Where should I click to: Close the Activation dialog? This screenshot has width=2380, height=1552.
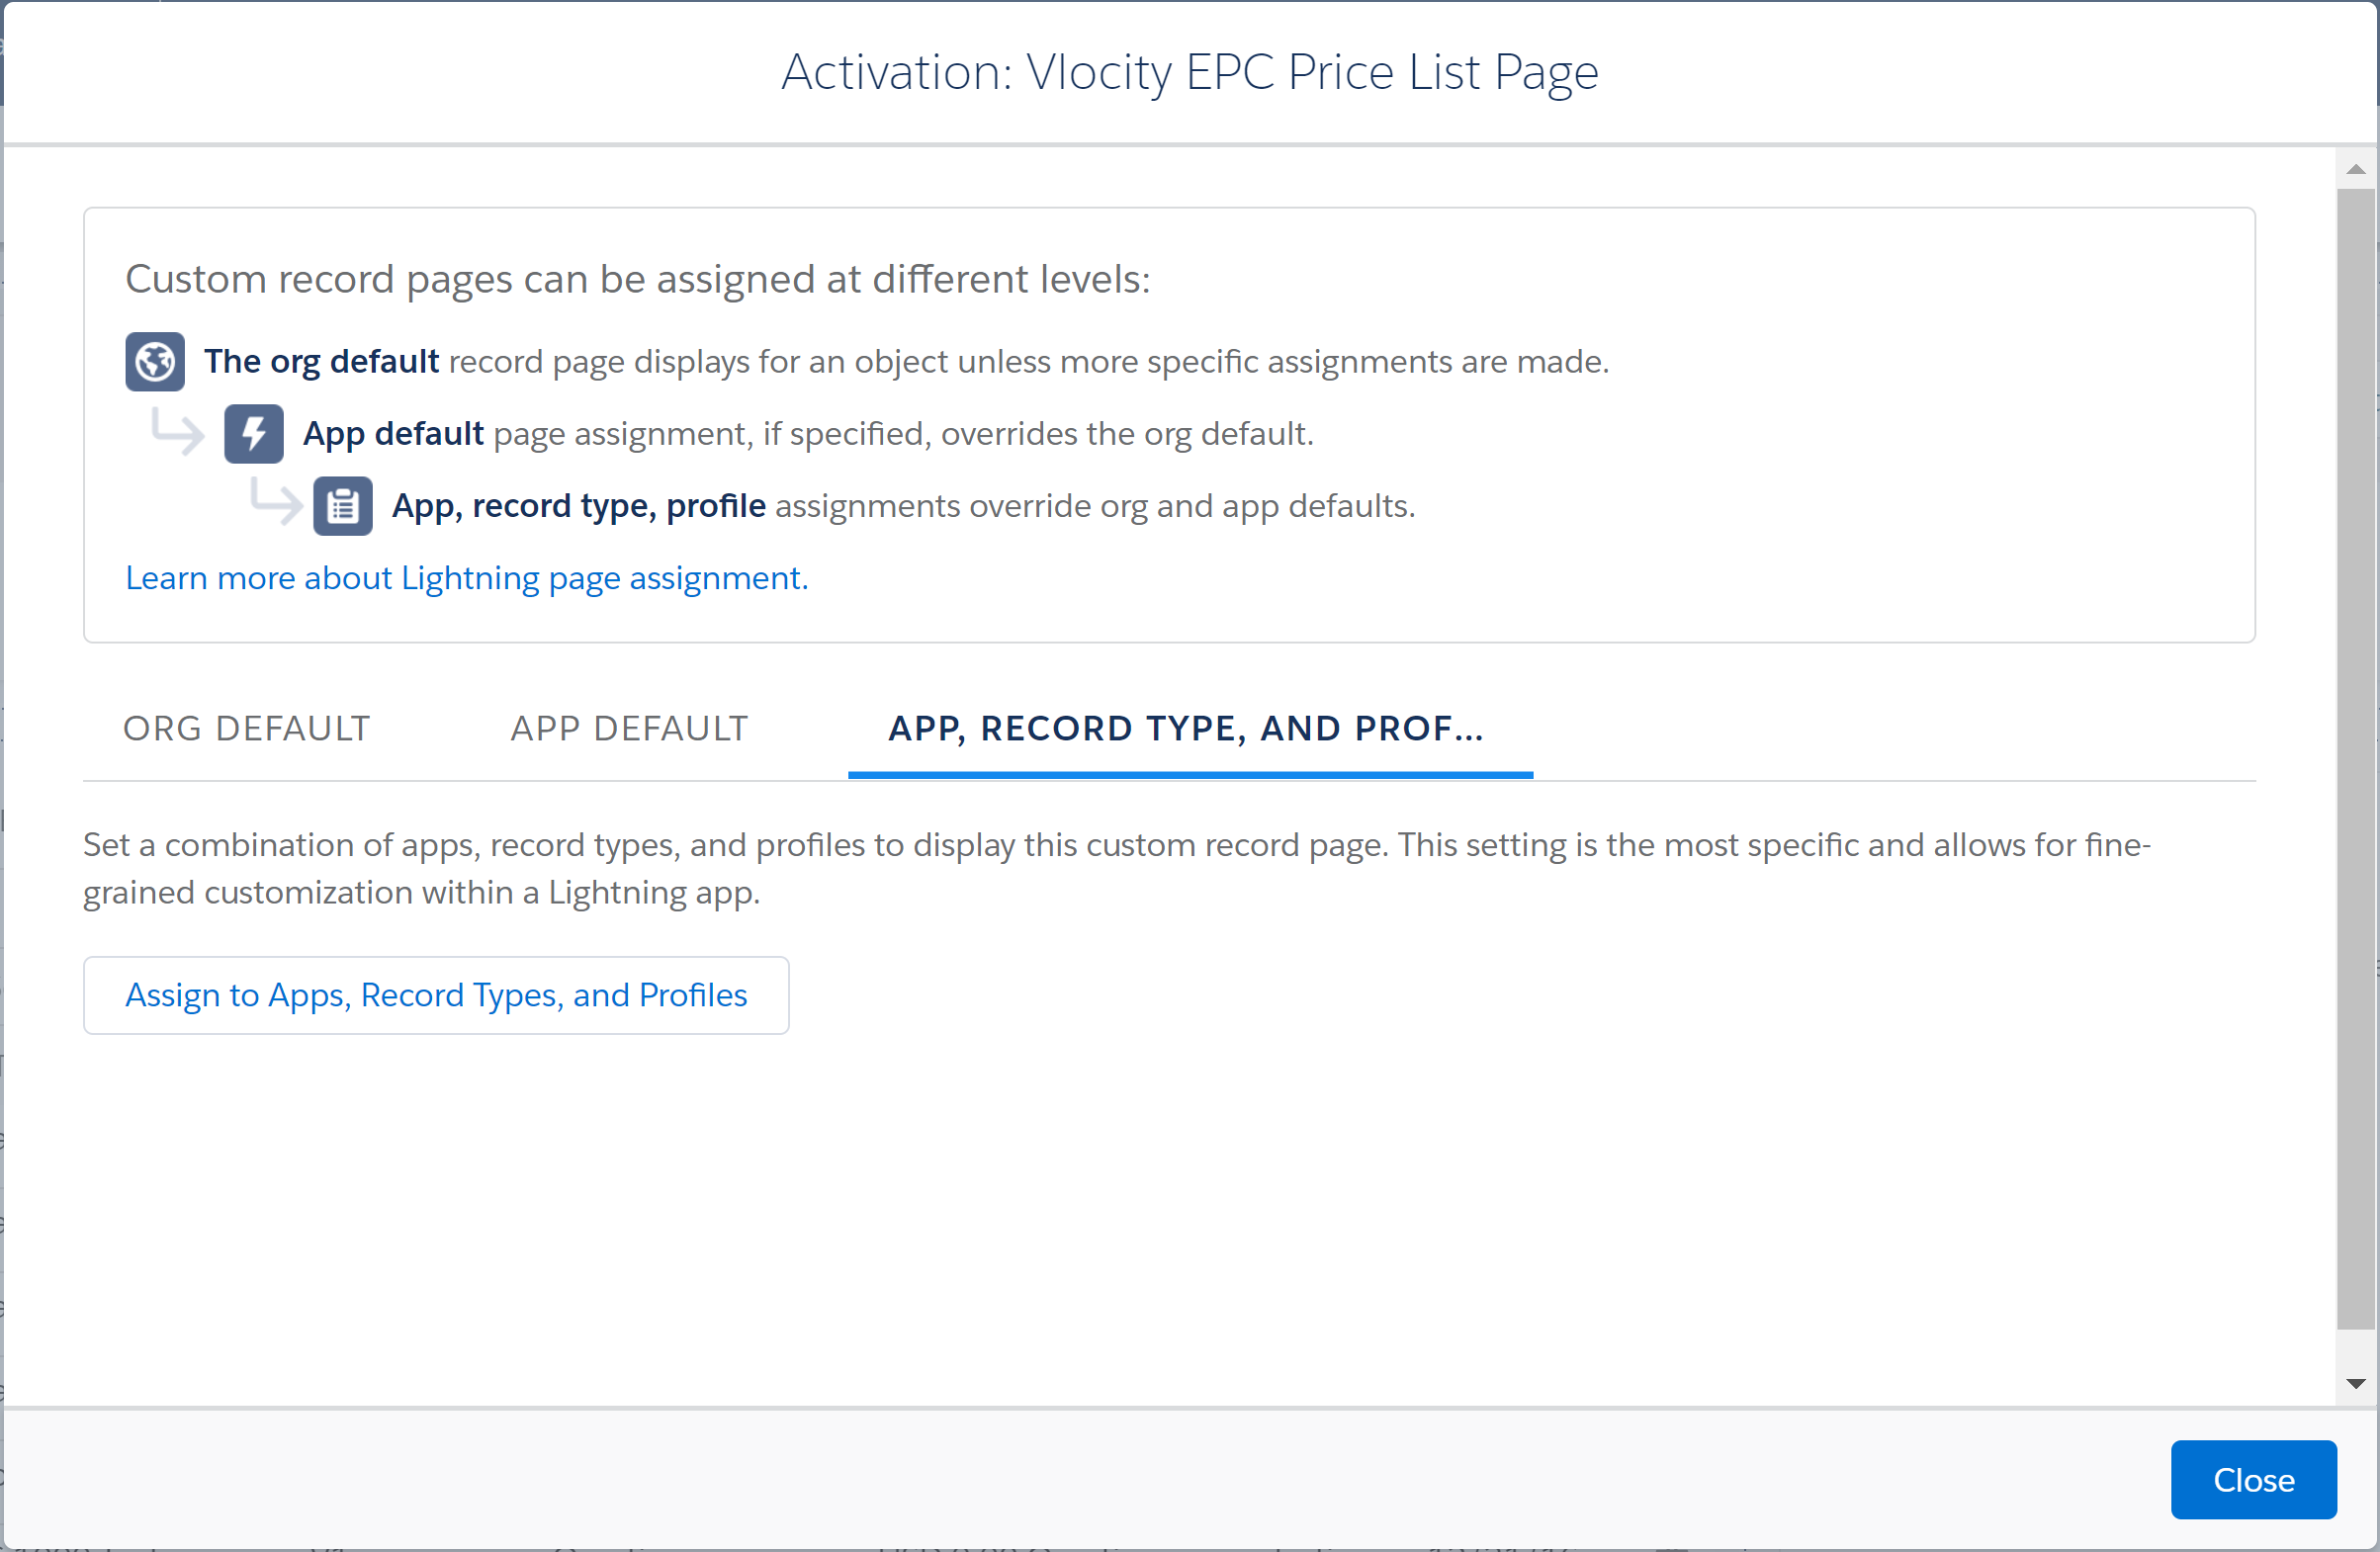coord(2253,1480)
